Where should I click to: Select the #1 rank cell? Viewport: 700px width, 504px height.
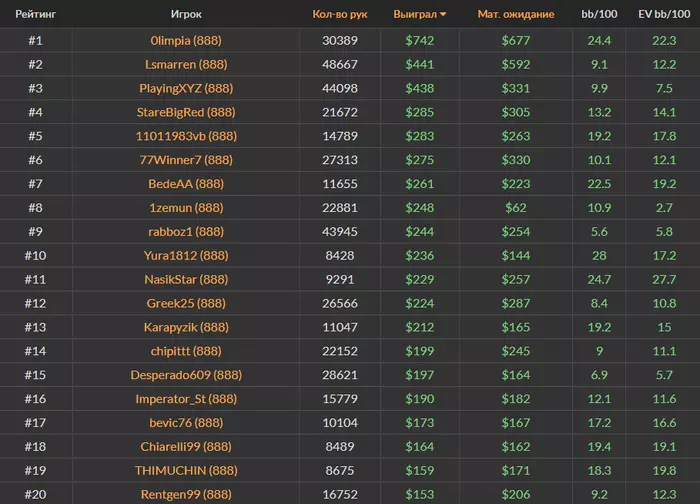(x=35, y=41)
